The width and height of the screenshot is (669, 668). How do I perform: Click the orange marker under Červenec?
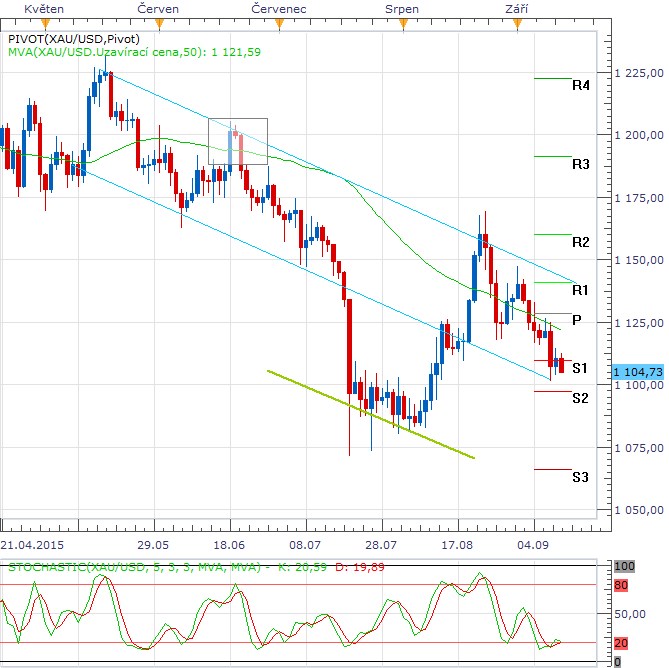click(x=280, y=21)
